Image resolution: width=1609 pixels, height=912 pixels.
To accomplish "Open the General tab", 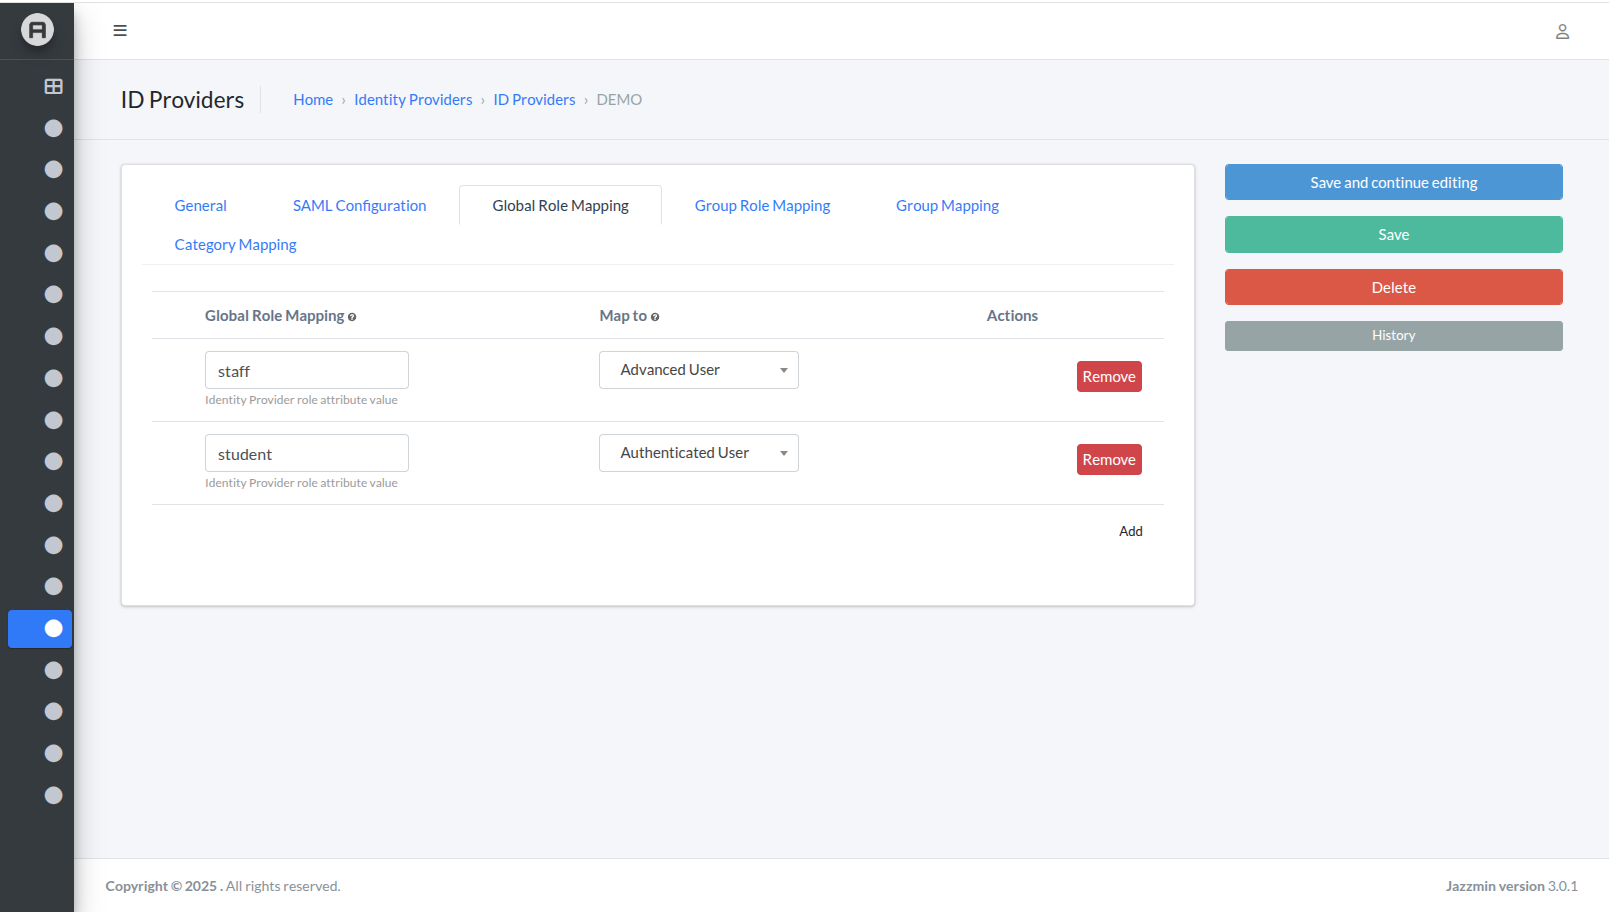I will 200,205.
